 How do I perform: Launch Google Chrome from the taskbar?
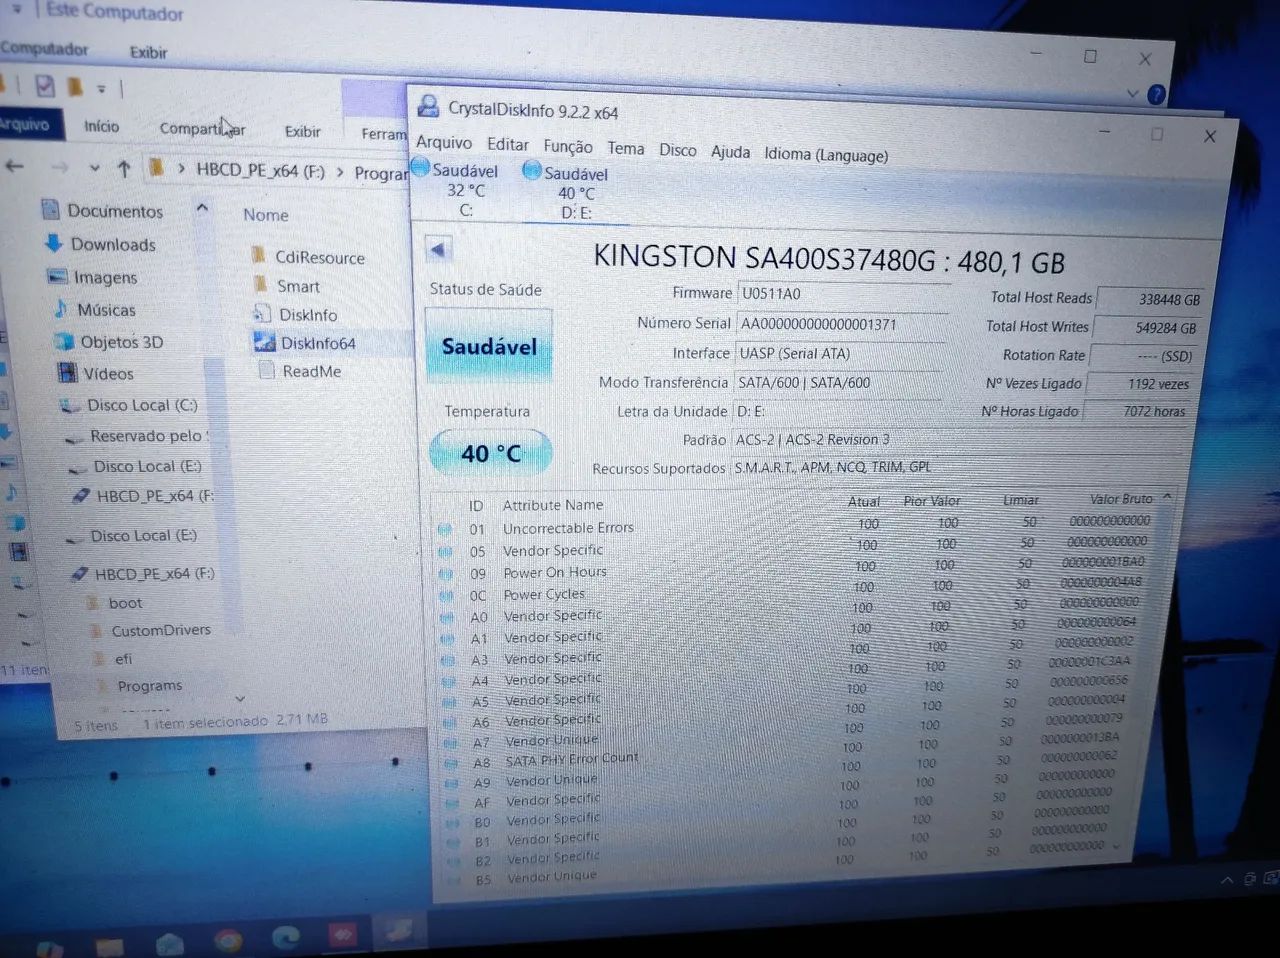pyautogui.click(x=228, y=939)
